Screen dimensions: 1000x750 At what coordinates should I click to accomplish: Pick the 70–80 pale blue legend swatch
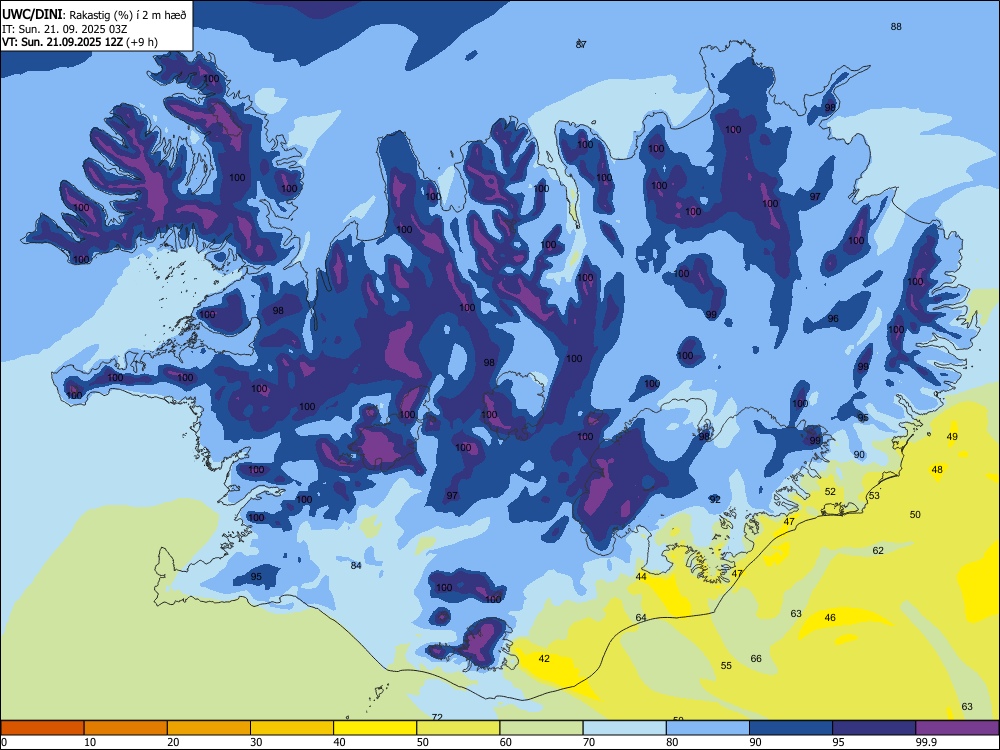click(625, 728)
